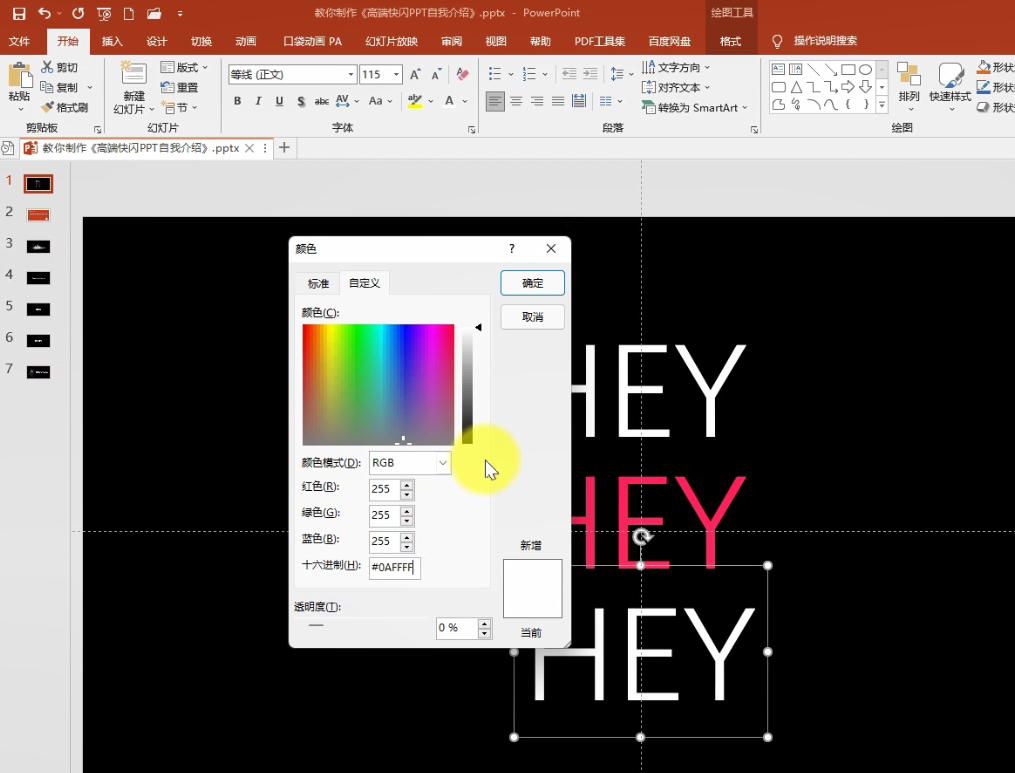Toggle Italic formatting

click(258, 101)
